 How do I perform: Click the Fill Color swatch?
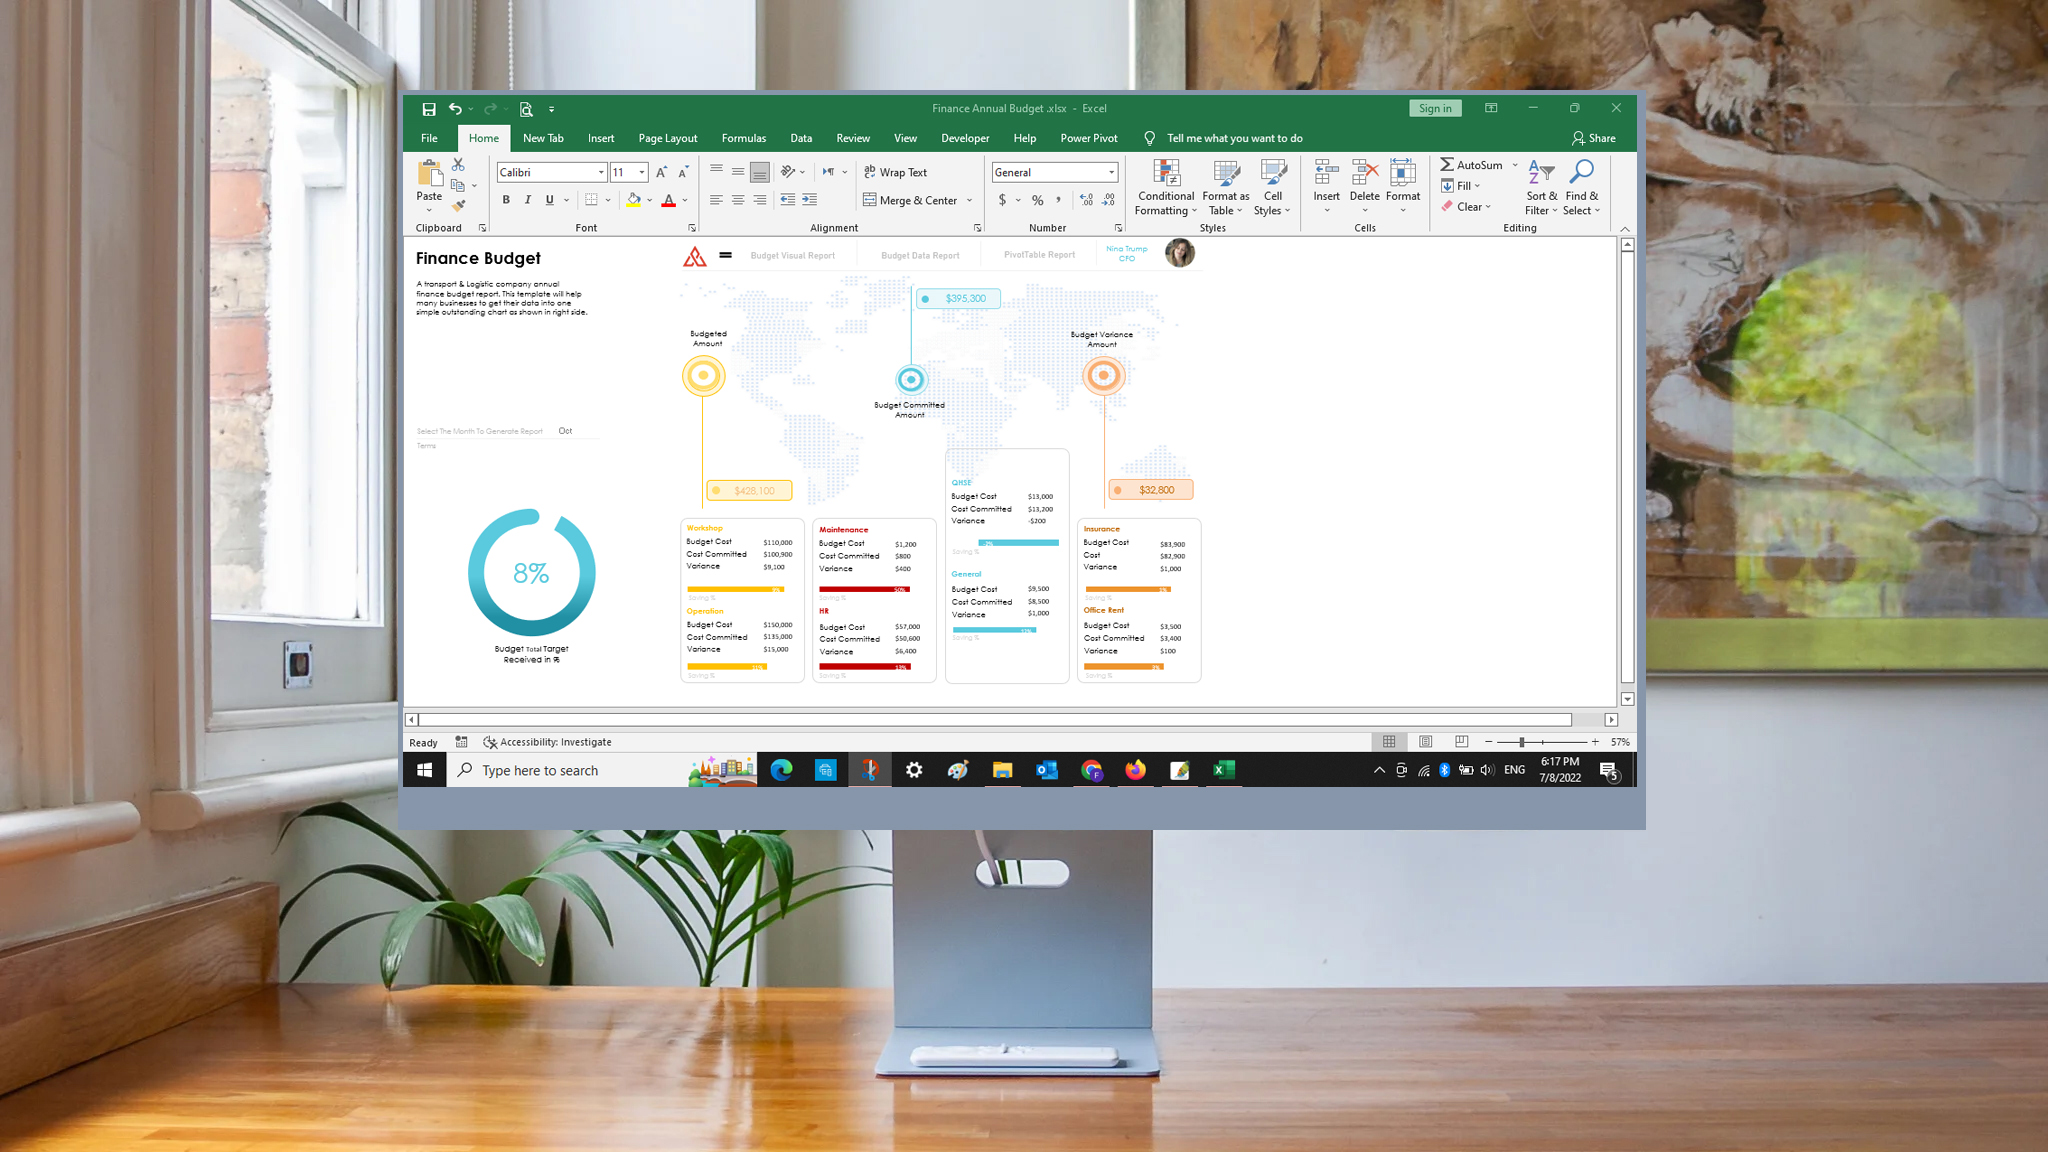coord(633,200)
